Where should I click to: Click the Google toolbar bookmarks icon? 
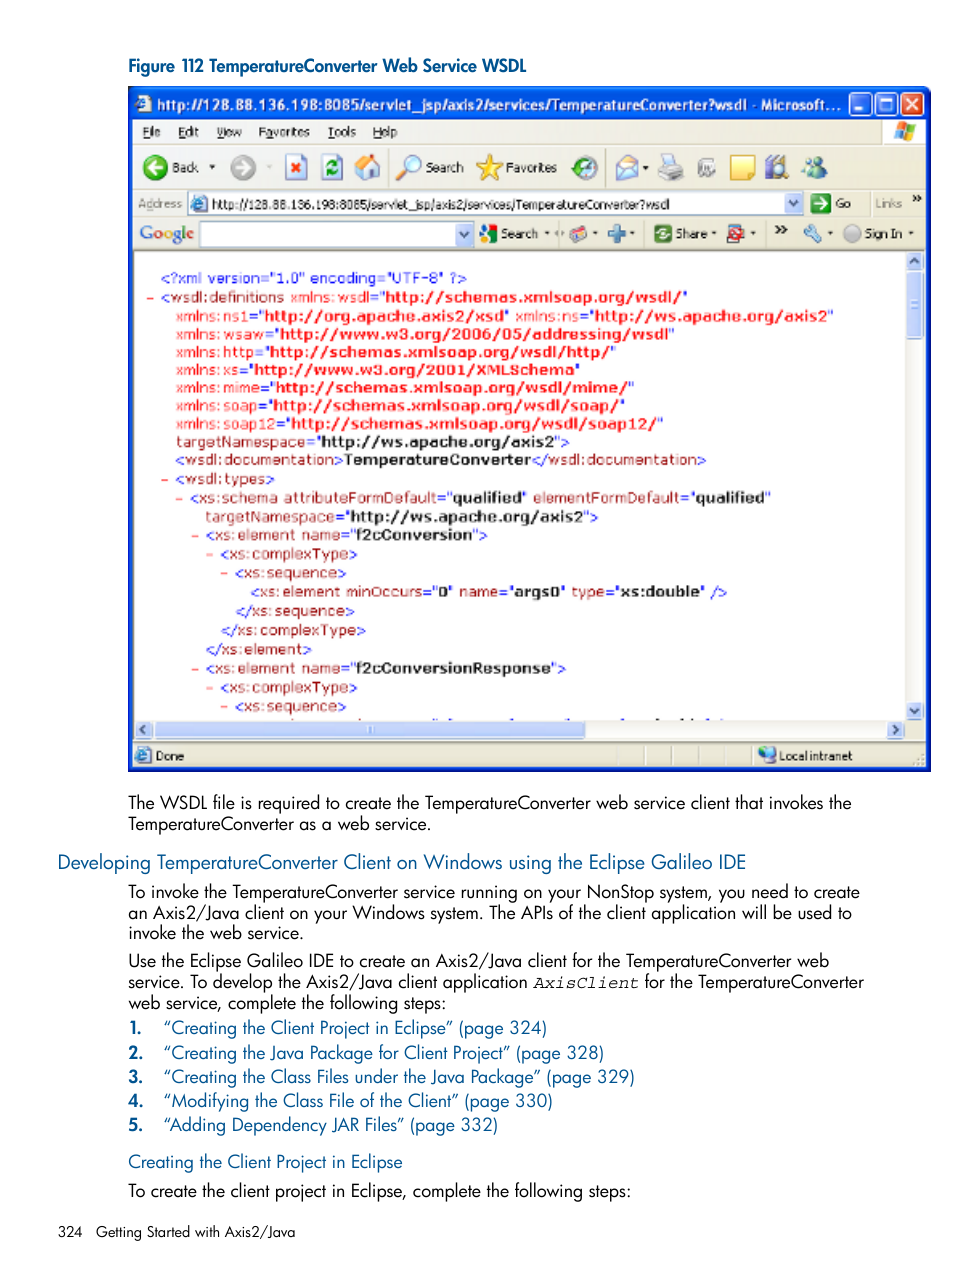578,233
